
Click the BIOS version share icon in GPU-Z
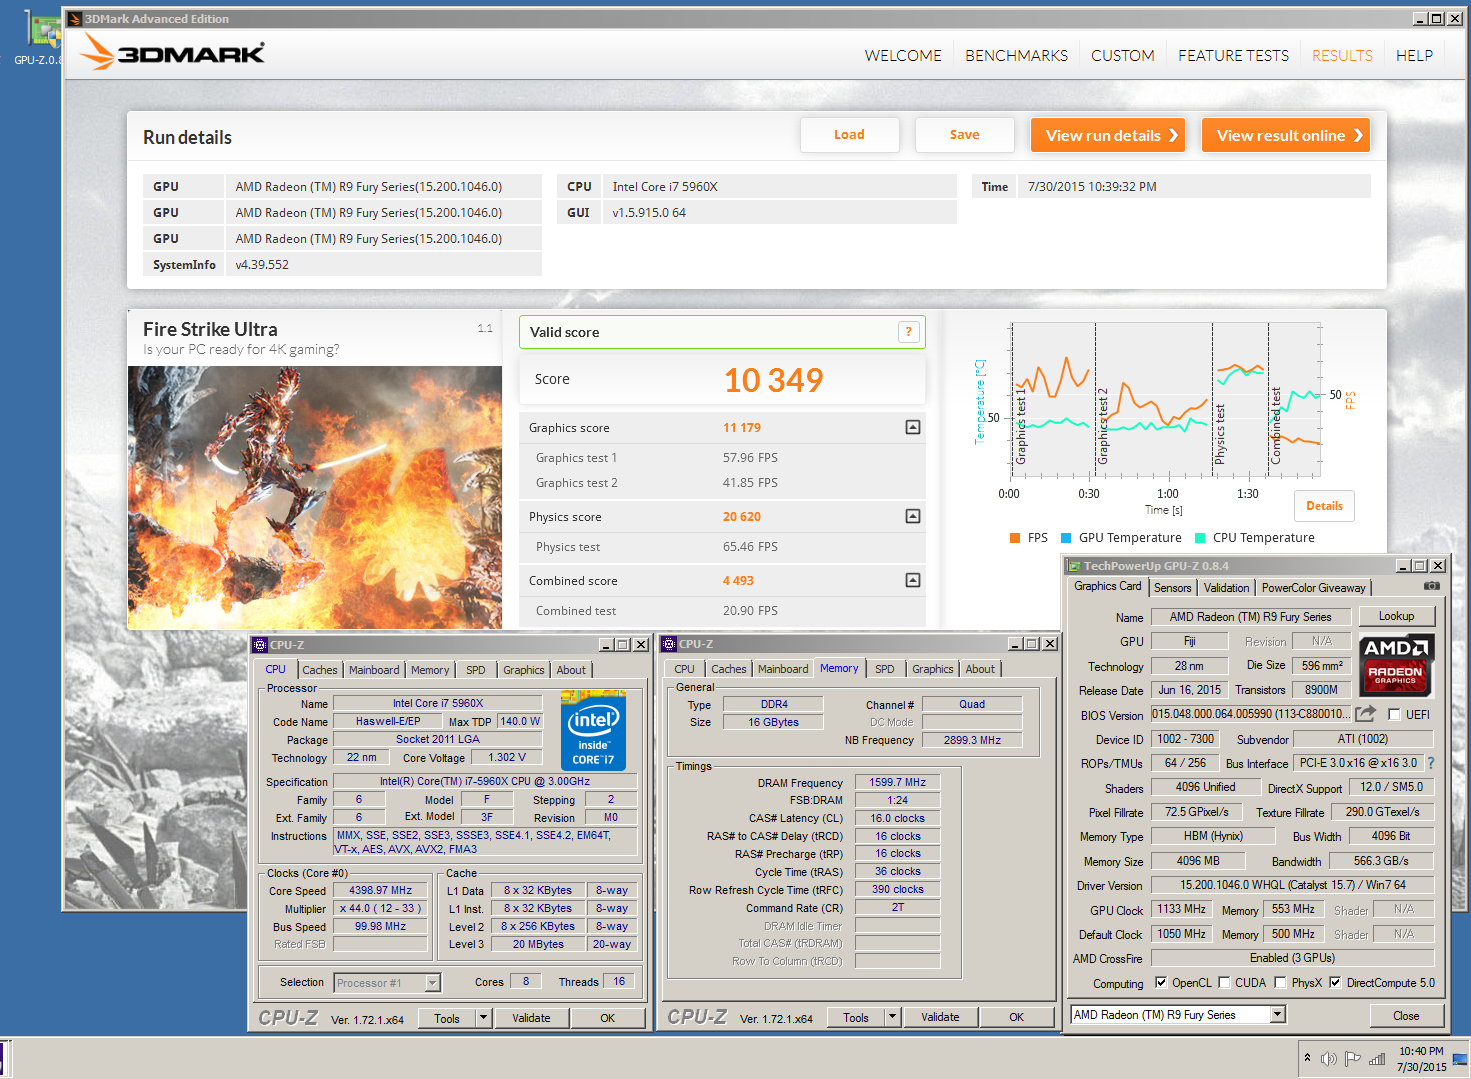click(x=1366, y=713)
